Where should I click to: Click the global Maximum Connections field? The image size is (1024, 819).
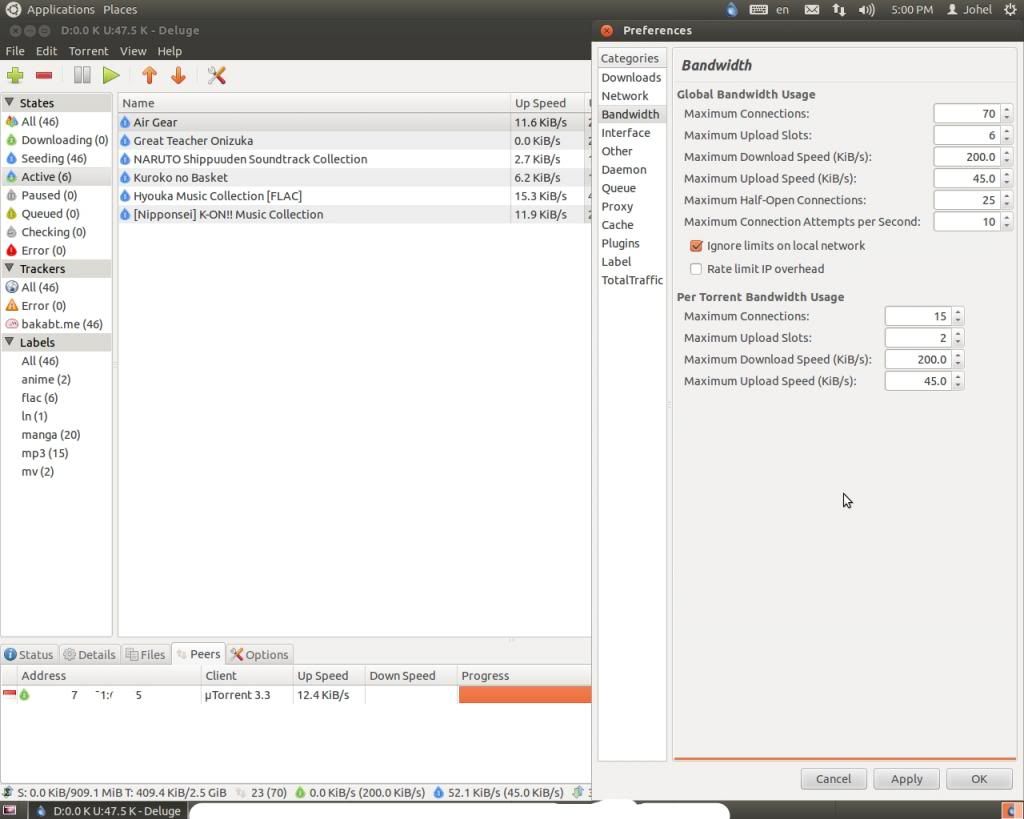tap(966, 114)
